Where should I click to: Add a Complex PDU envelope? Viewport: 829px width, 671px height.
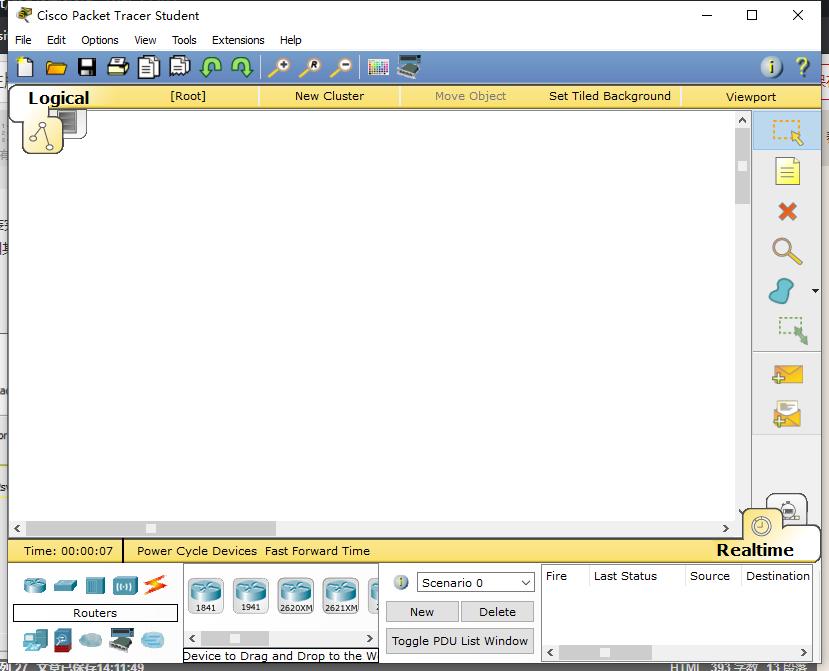787,413
